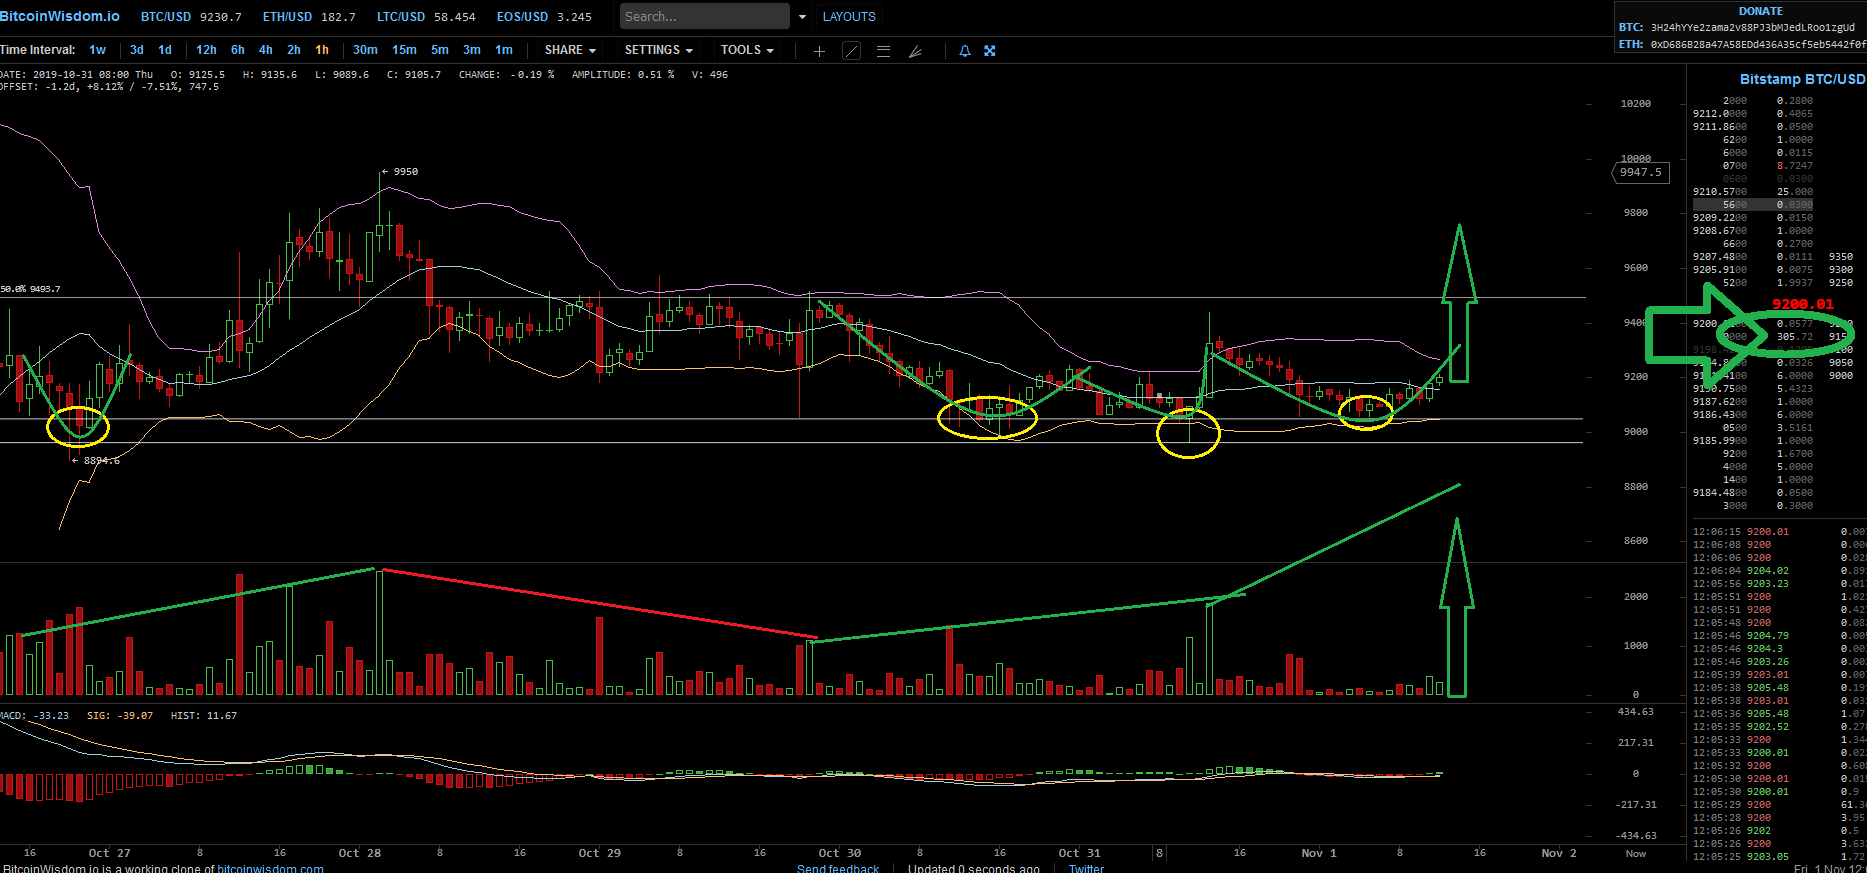
Task: Open the SETTINGS dropdown menu
Action: 658,50
